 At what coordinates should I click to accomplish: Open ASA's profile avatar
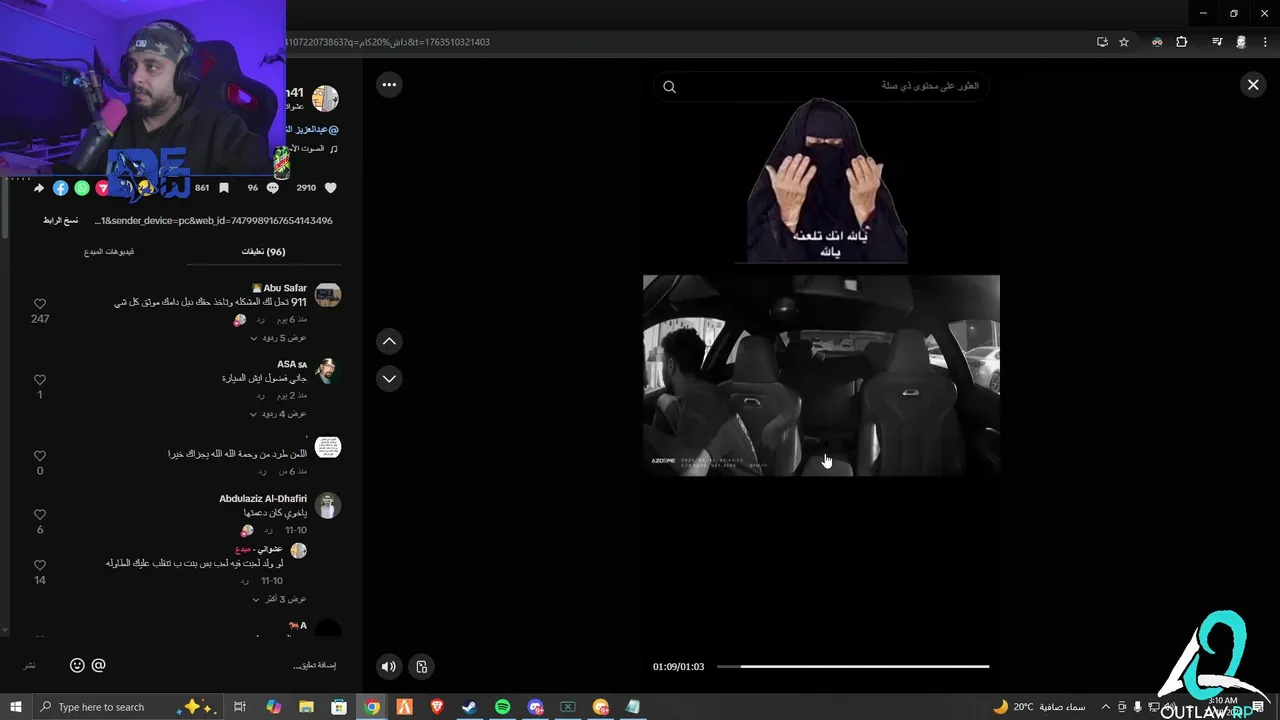[328, 371]
